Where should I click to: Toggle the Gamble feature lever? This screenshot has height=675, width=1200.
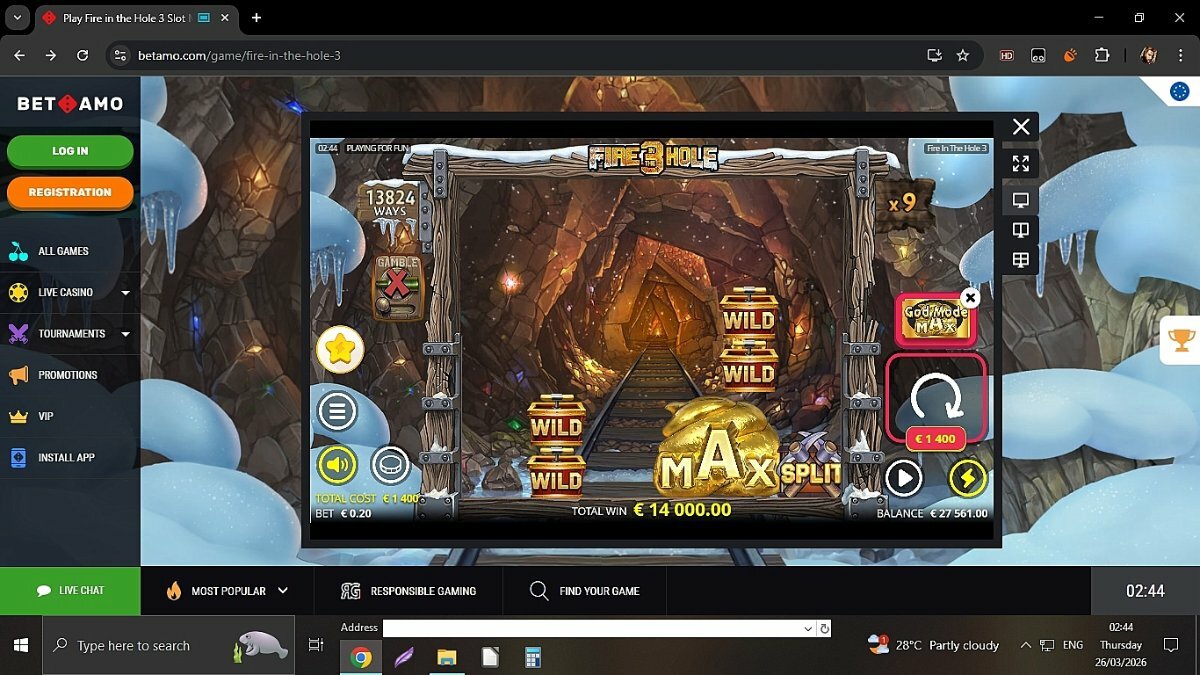397,286
